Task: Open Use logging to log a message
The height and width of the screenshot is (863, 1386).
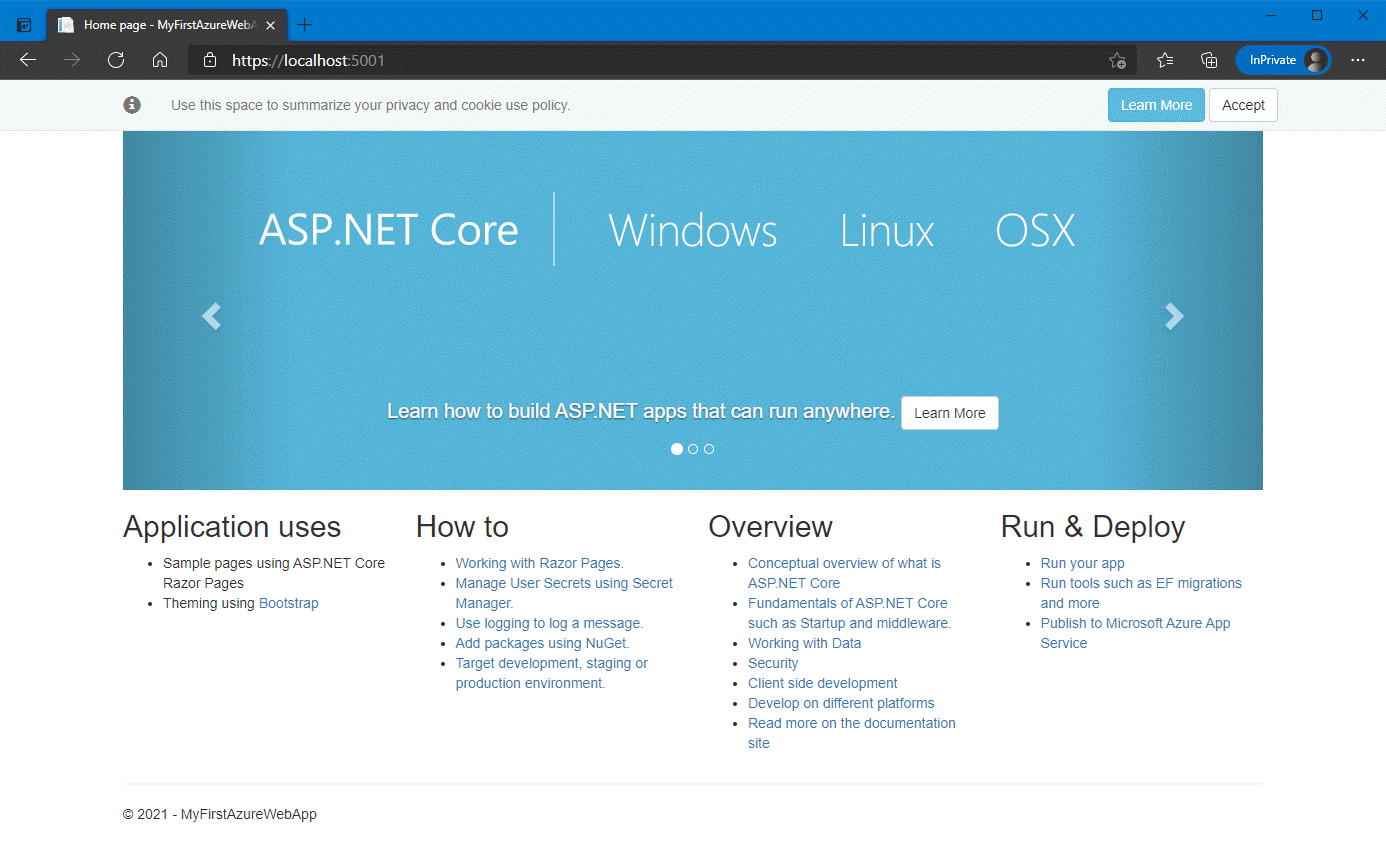Action: [x=549, y=623]
